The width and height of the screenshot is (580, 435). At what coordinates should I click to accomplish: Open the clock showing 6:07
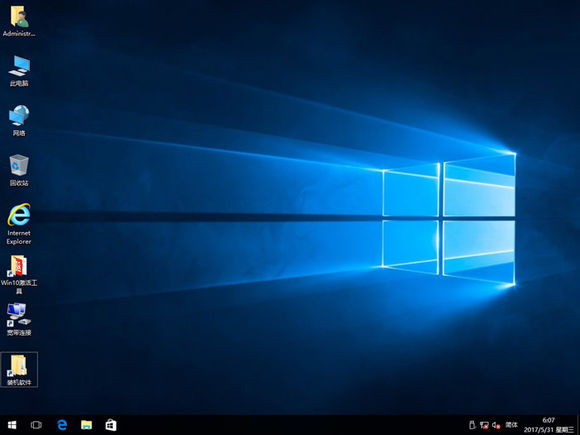[x=549, y=425]
